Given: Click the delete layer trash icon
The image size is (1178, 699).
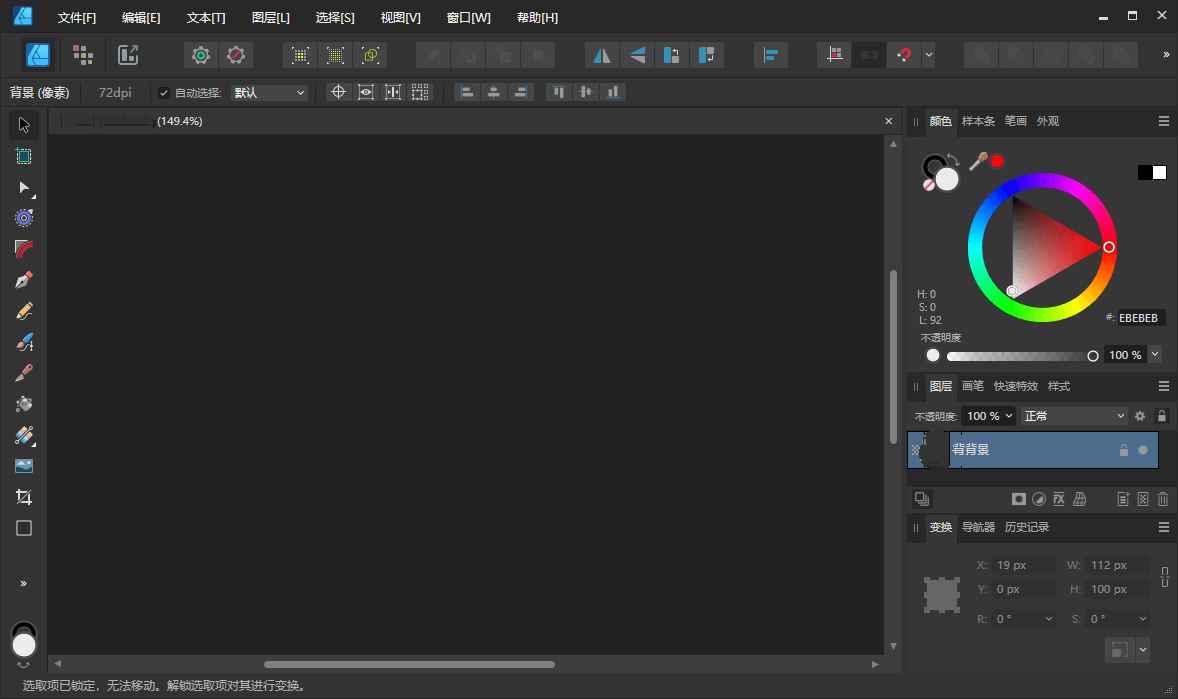Looking at the screenshot, I should click(1163, 499).
